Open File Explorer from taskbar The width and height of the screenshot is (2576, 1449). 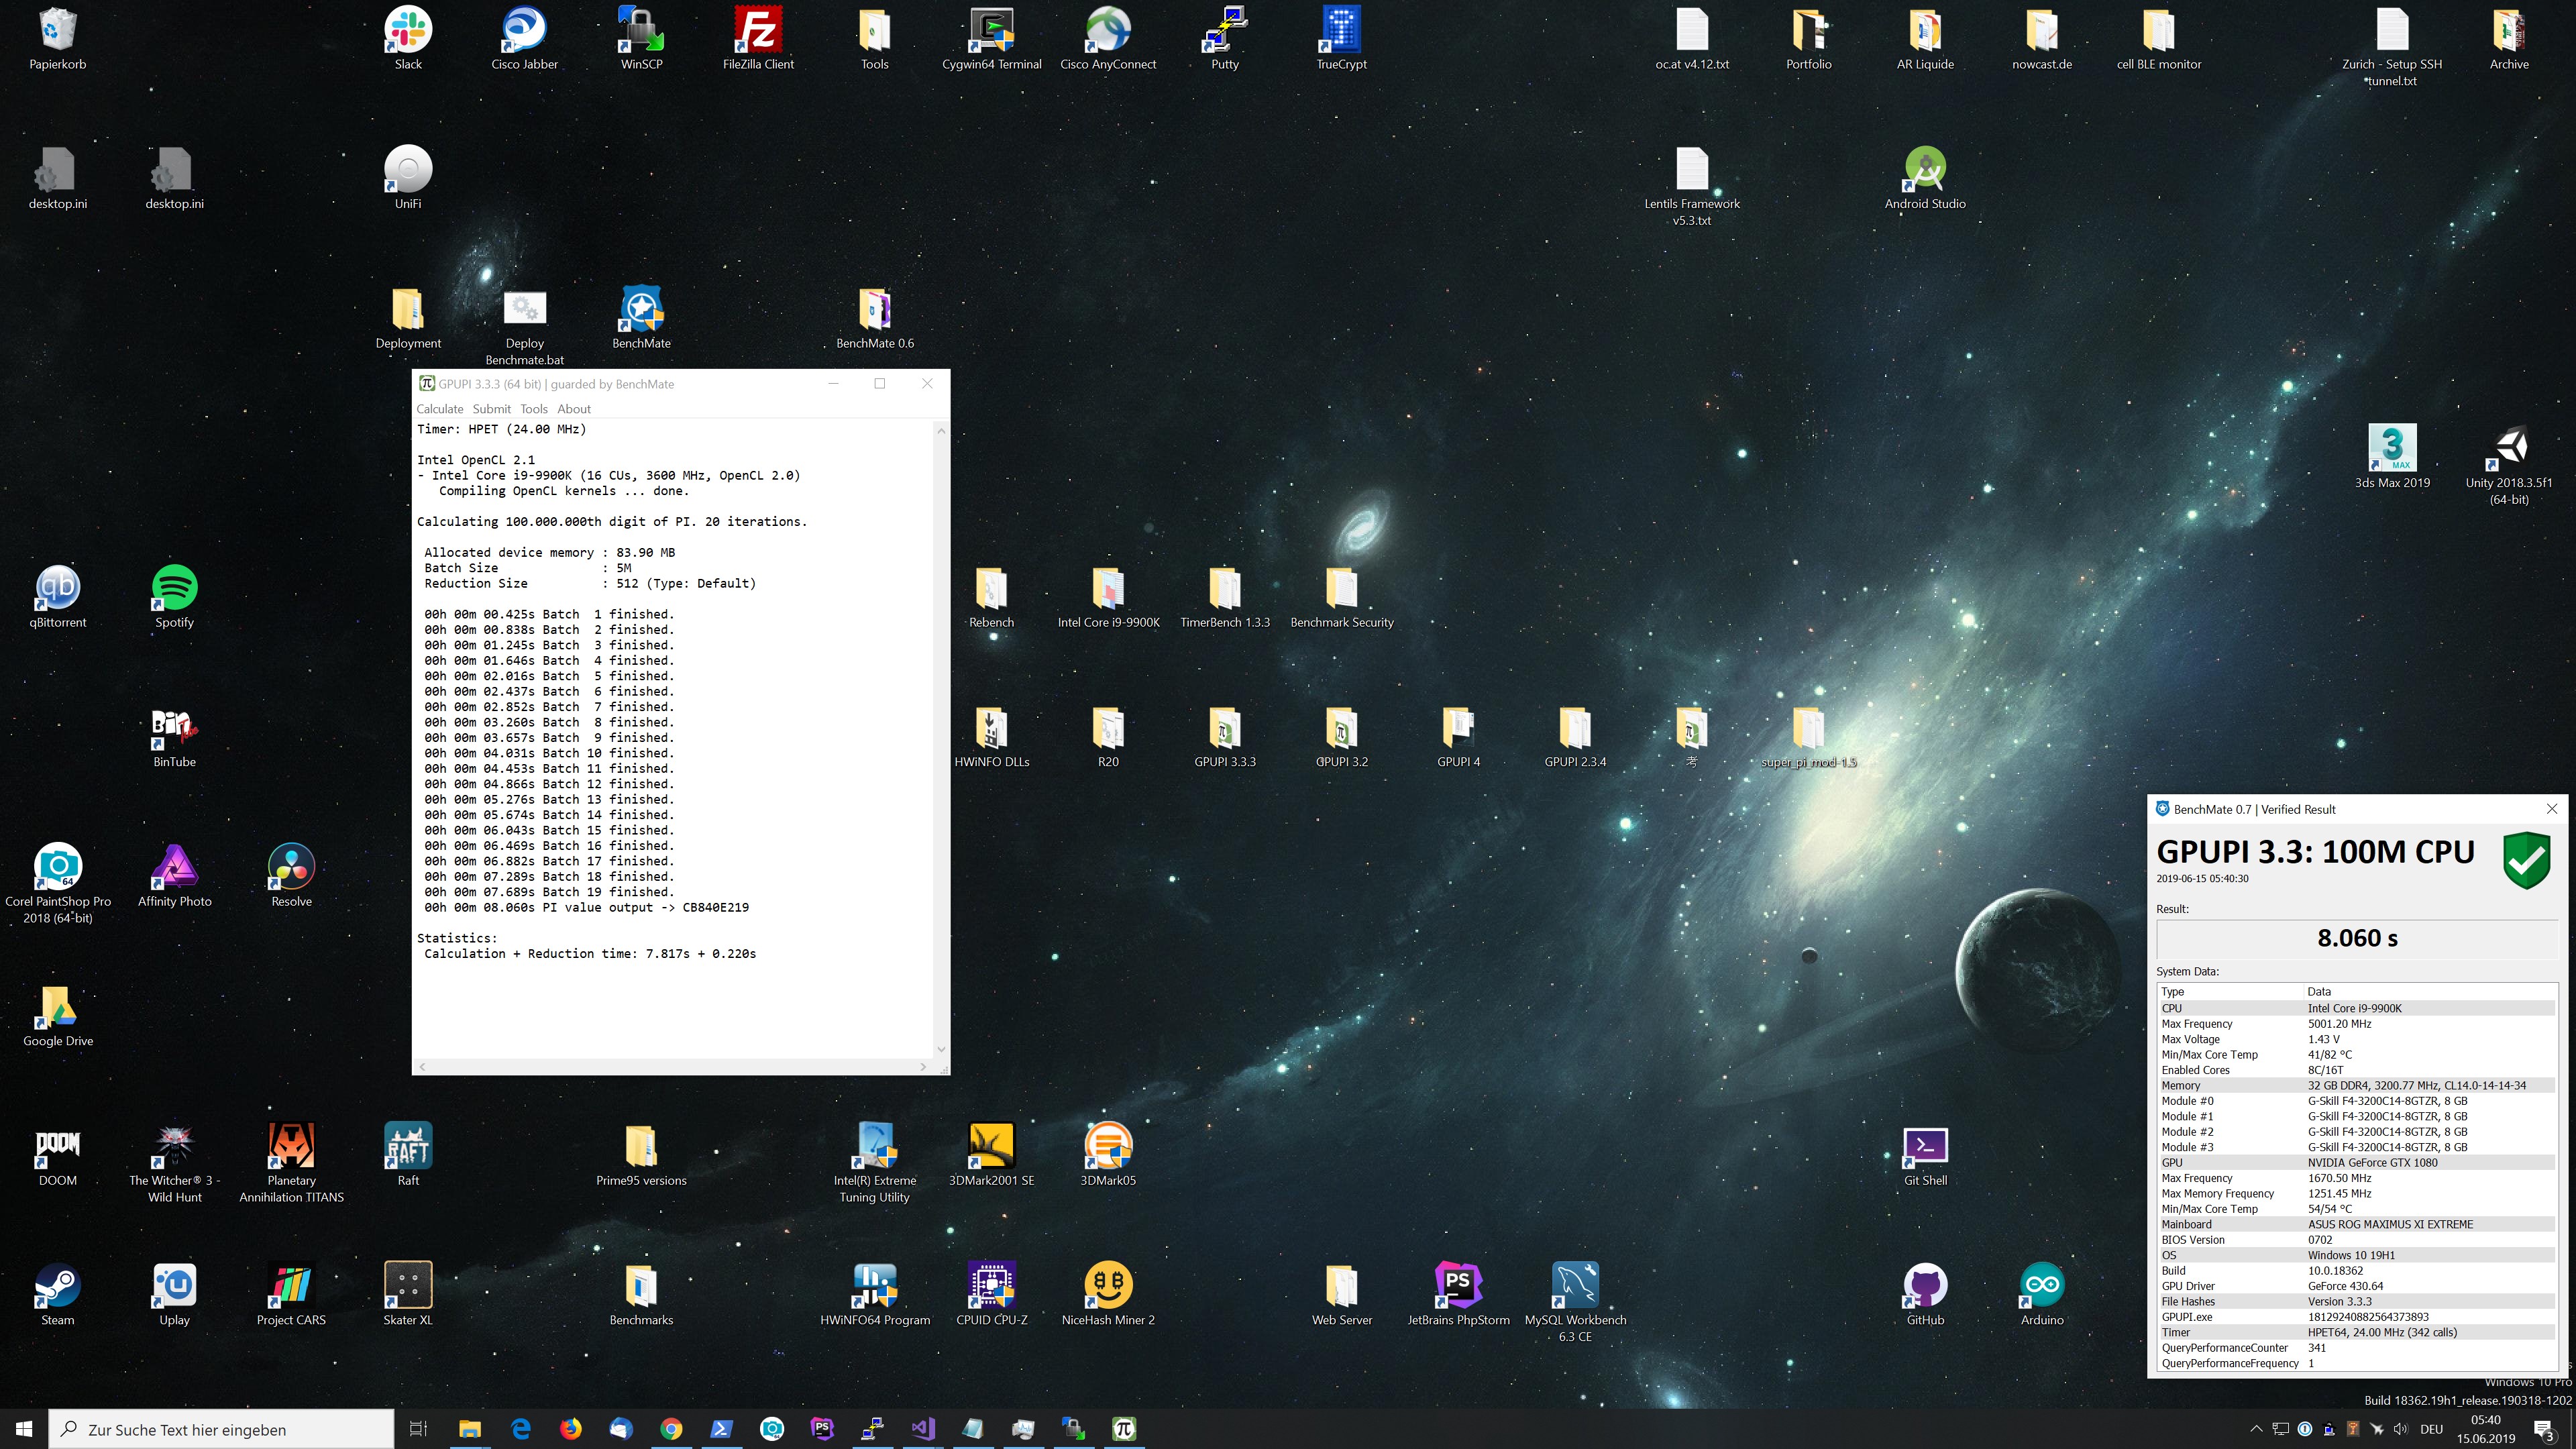(x=470, y=1429)
